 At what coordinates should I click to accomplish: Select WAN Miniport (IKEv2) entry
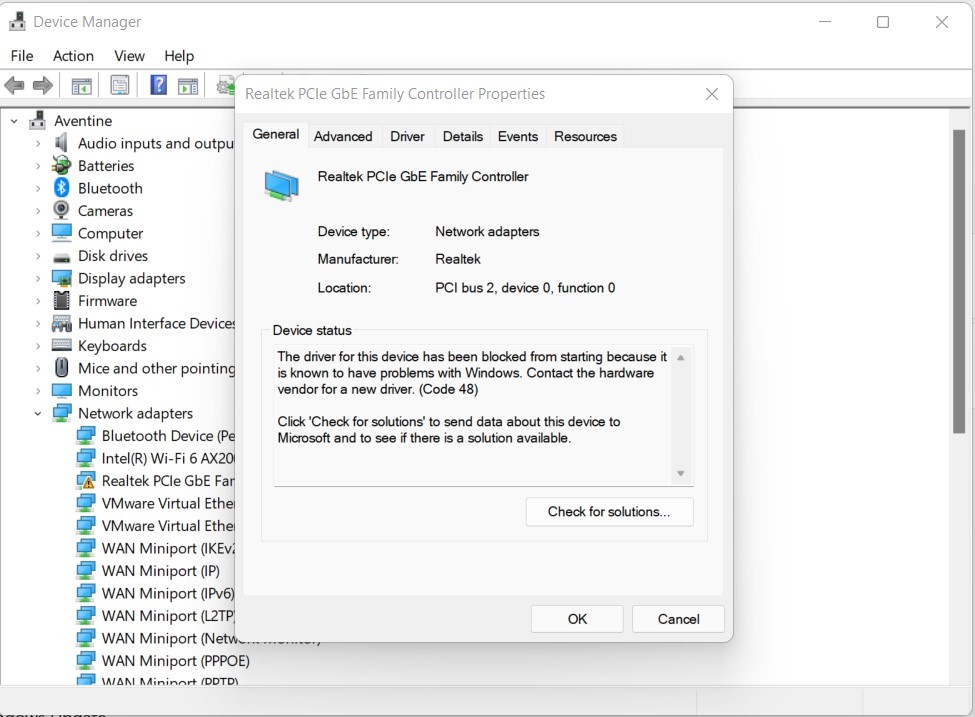168,548
